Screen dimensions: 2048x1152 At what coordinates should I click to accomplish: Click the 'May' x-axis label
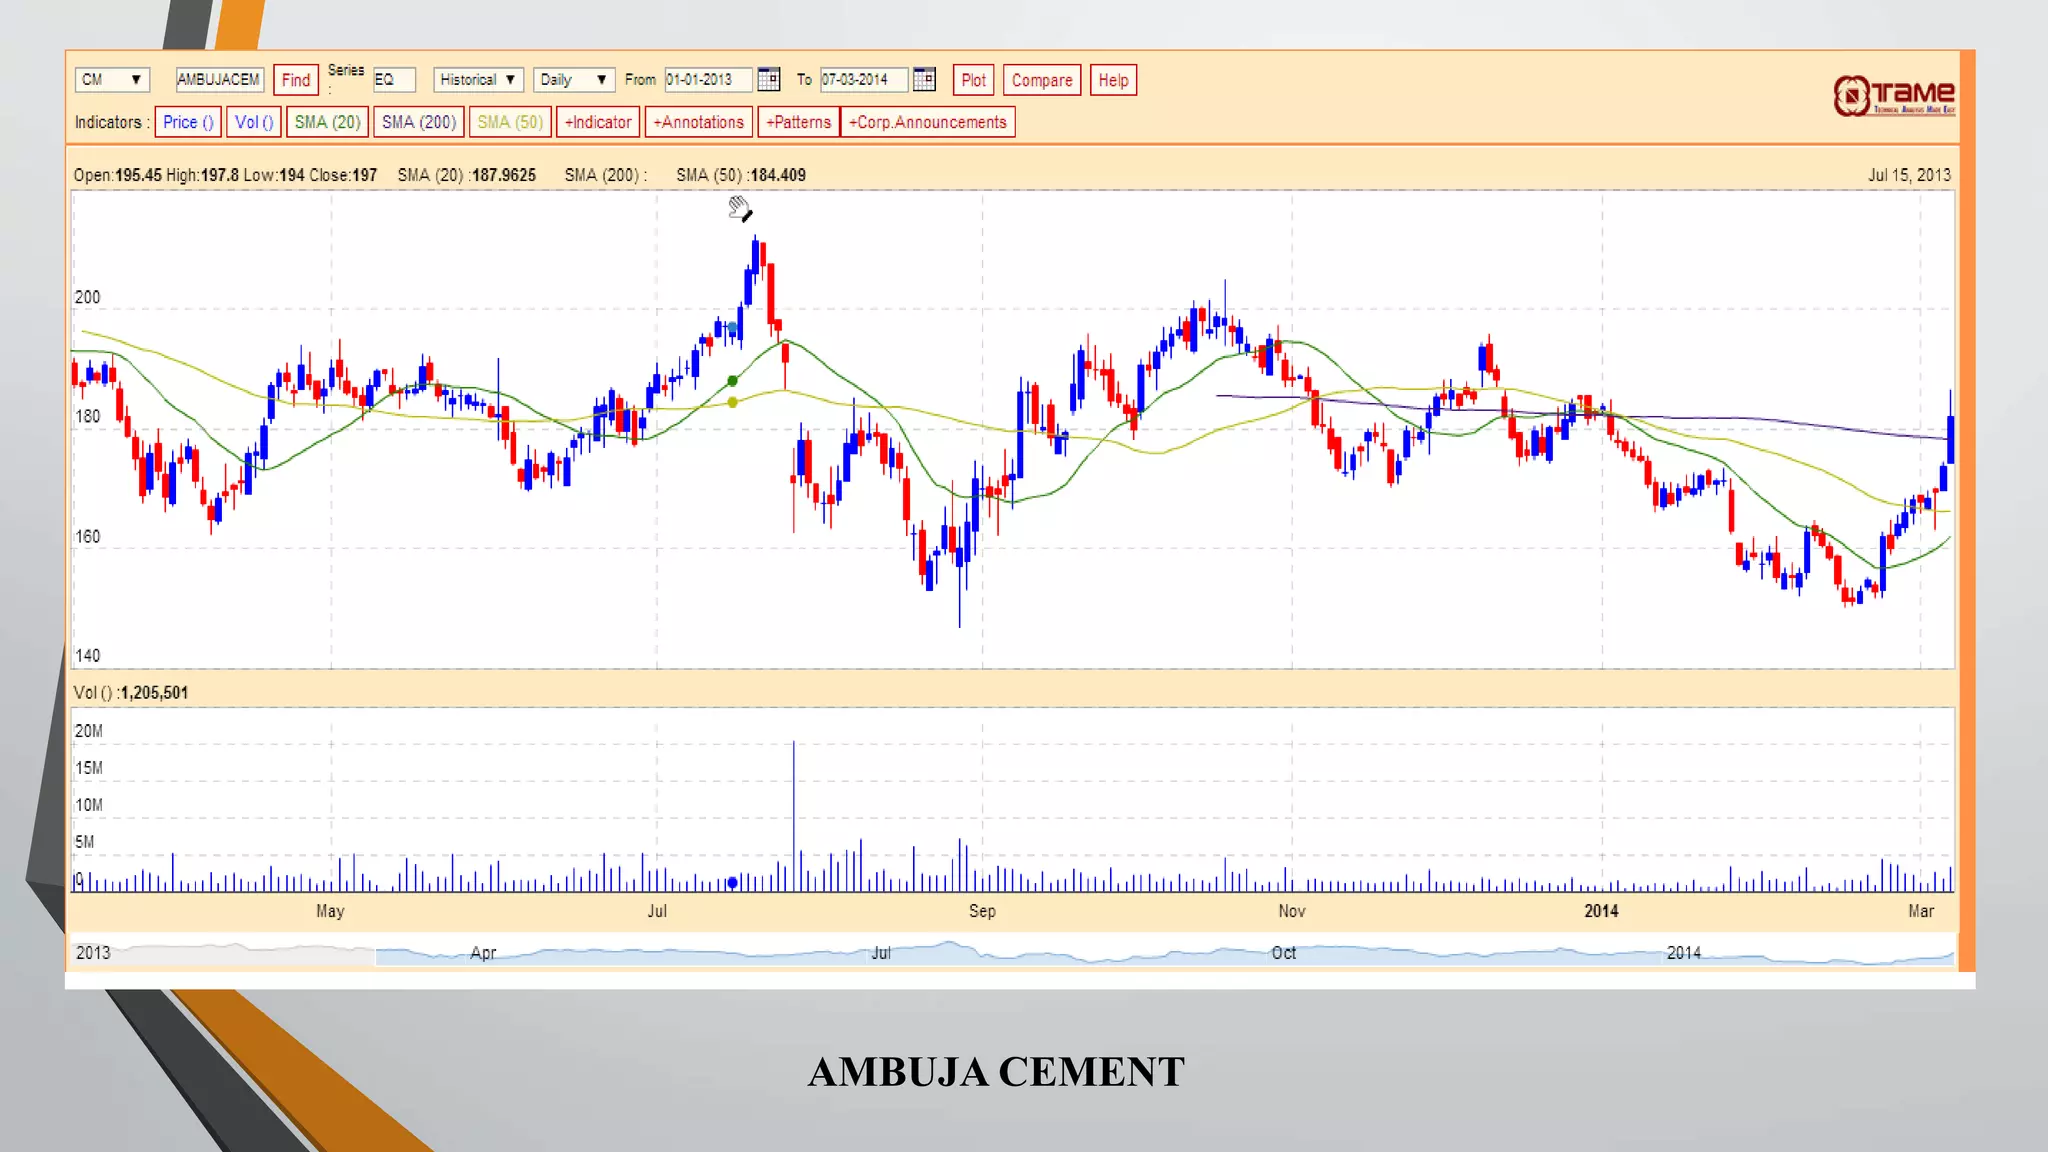pos(330,911)
